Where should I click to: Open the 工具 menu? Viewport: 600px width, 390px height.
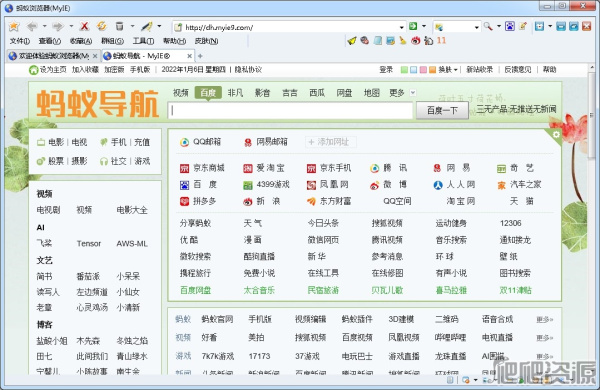143,41
